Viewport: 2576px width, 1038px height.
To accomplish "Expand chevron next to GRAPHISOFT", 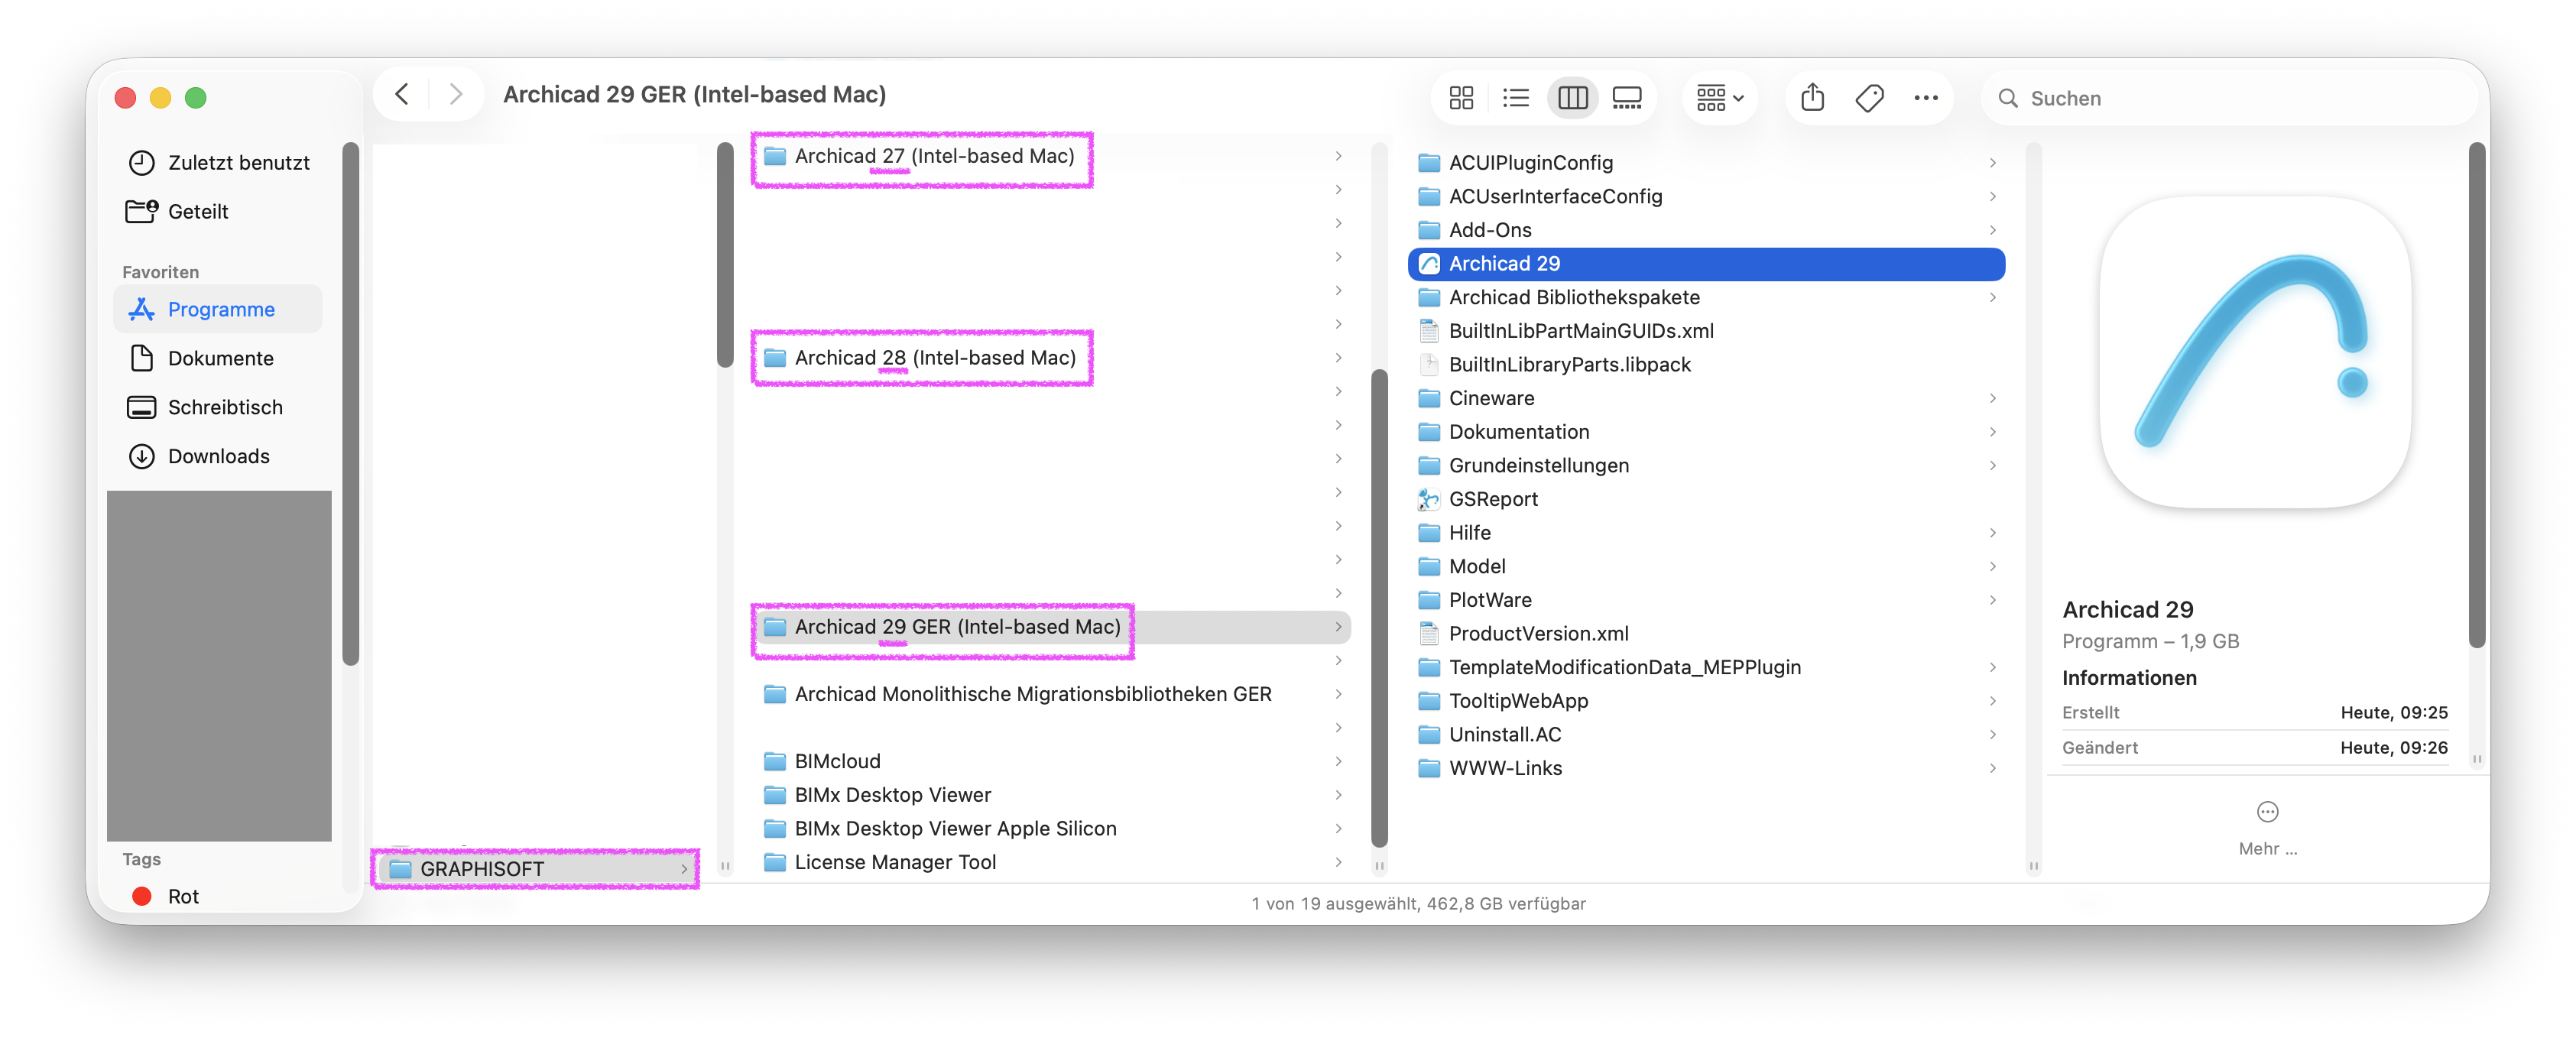I will pyautogui.click(x=684, y=869).
